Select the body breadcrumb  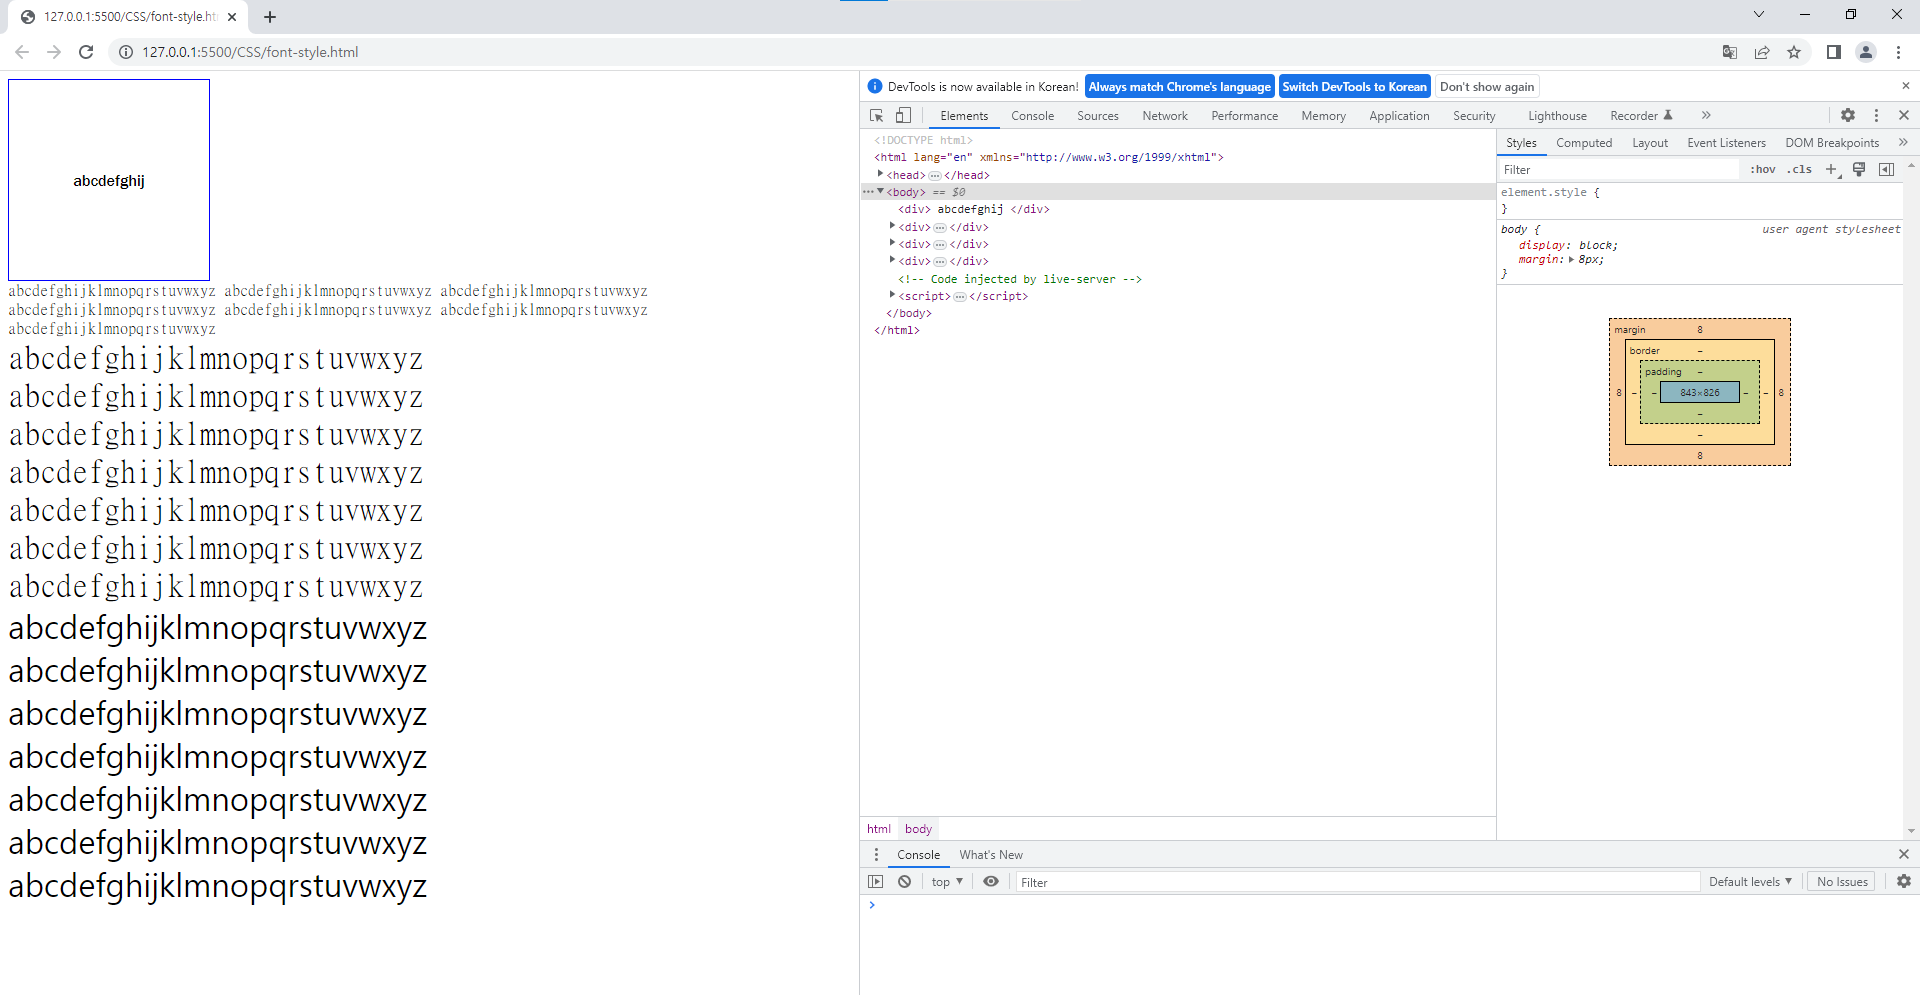pyautogui.click(x=918, y=829)
